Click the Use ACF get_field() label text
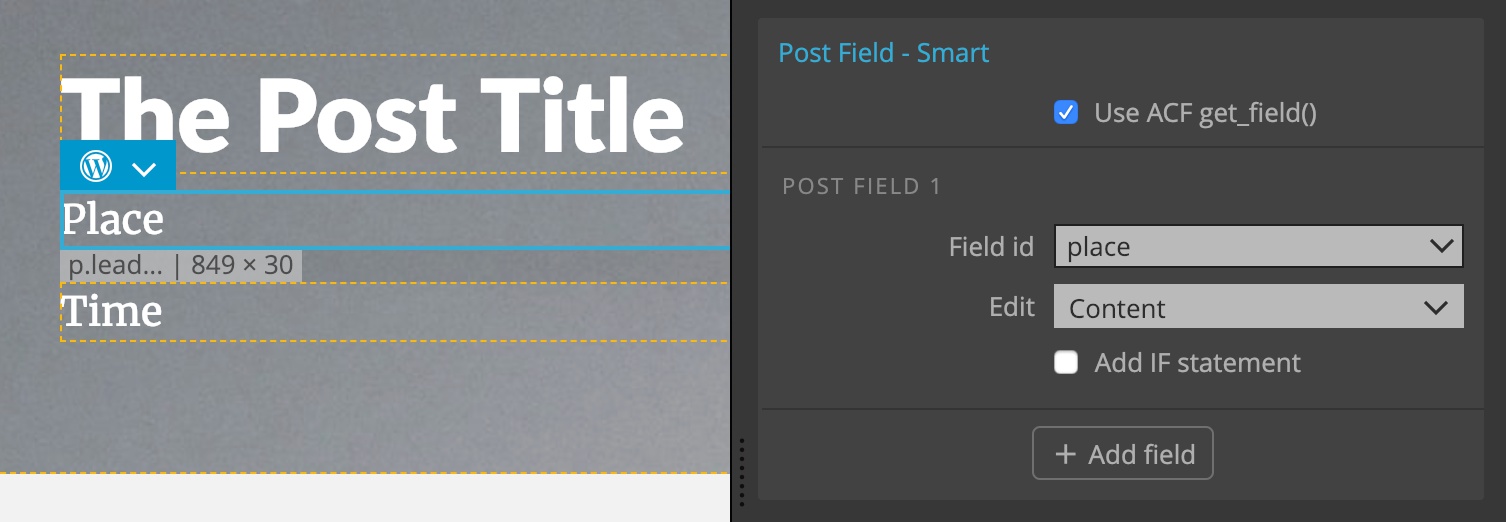The height and width of the screenshot is (522, 1506). (x=1205, y=113)
